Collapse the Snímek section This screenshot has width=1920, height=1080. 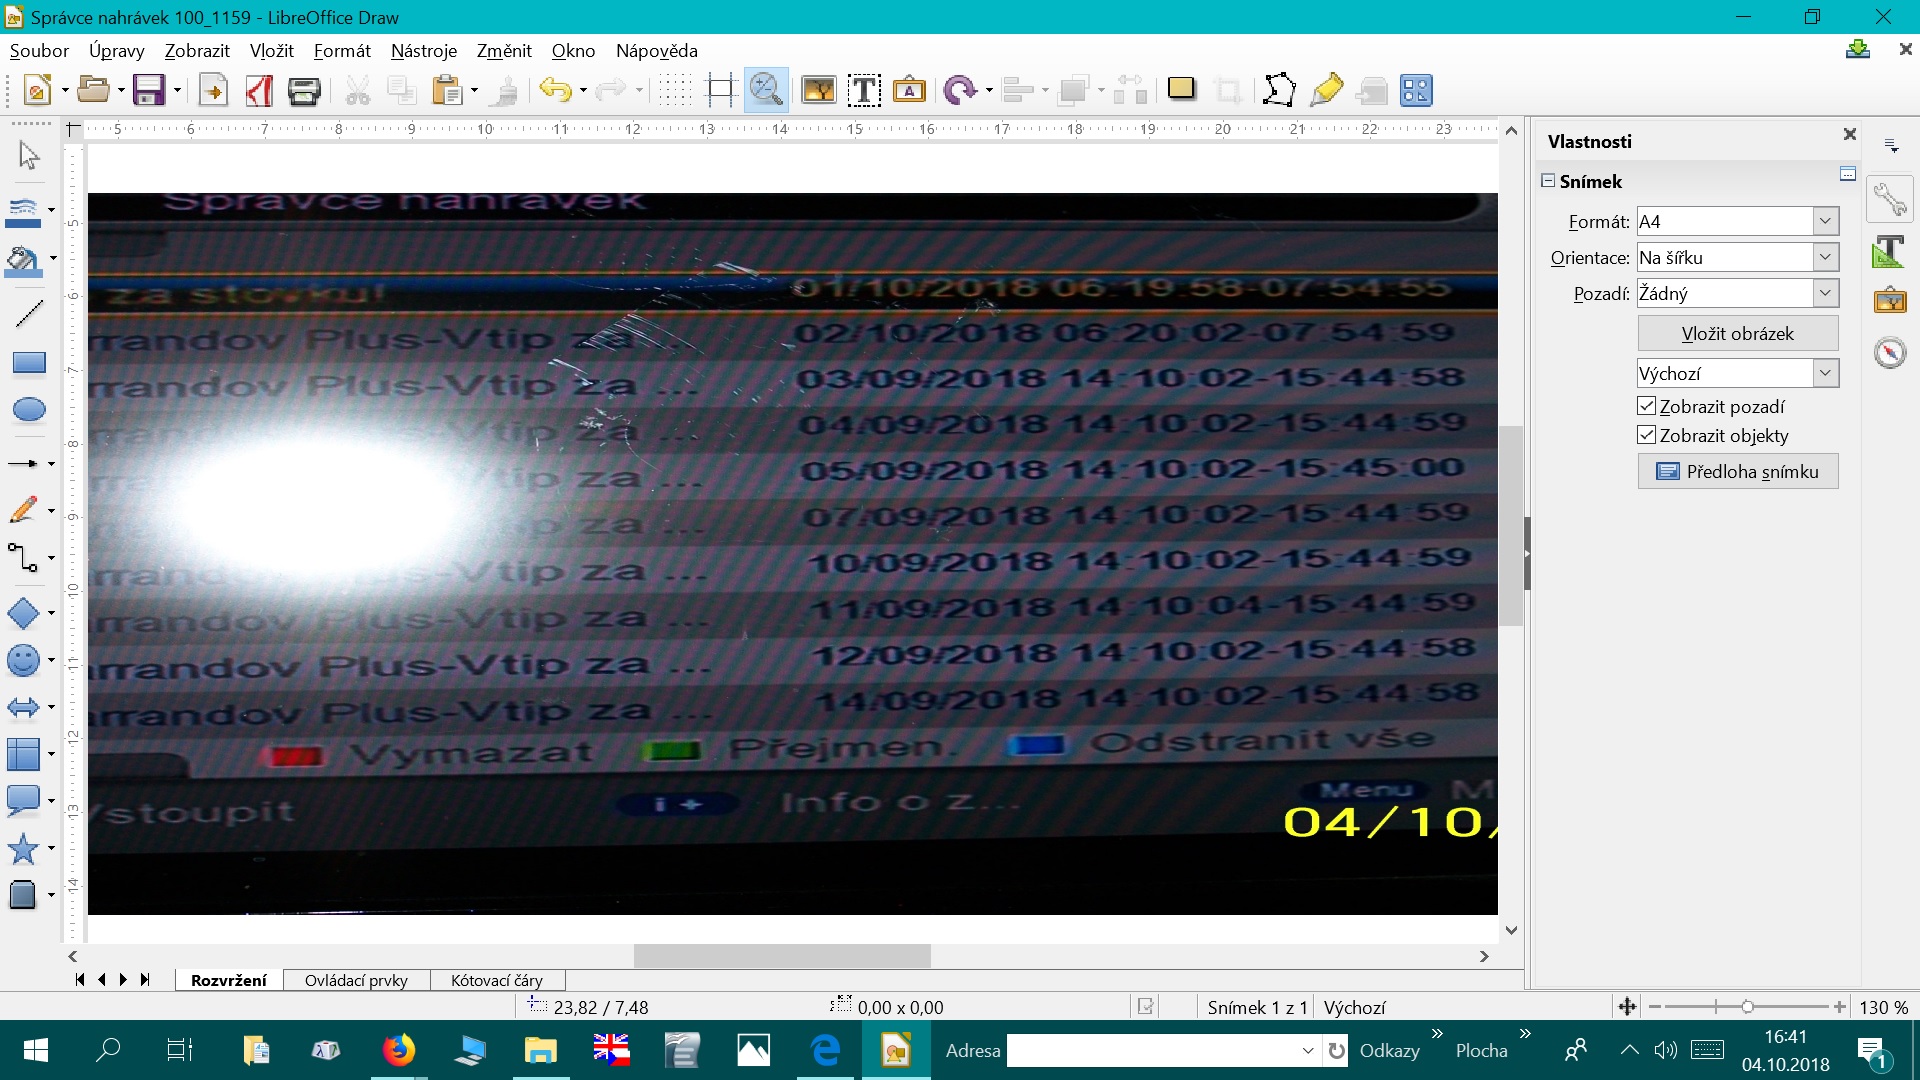pyautogui.click(x=1548, y=181)
